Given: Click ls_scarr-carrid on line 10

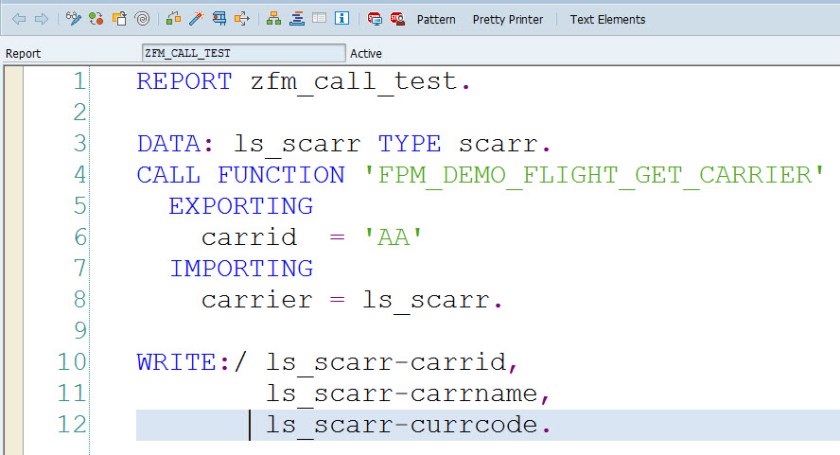Looking at the screenshot, I should point(386,363).
